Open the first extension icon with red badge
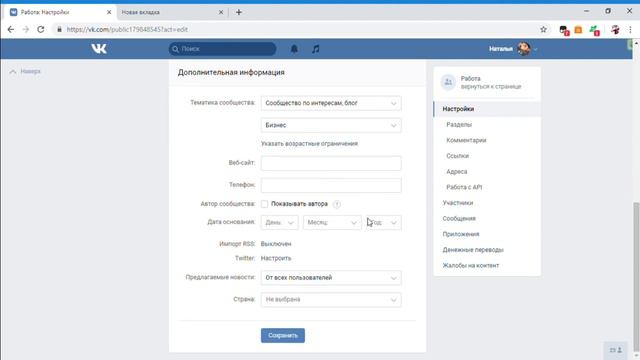This screenshot has width=640, height=360. 564,30
